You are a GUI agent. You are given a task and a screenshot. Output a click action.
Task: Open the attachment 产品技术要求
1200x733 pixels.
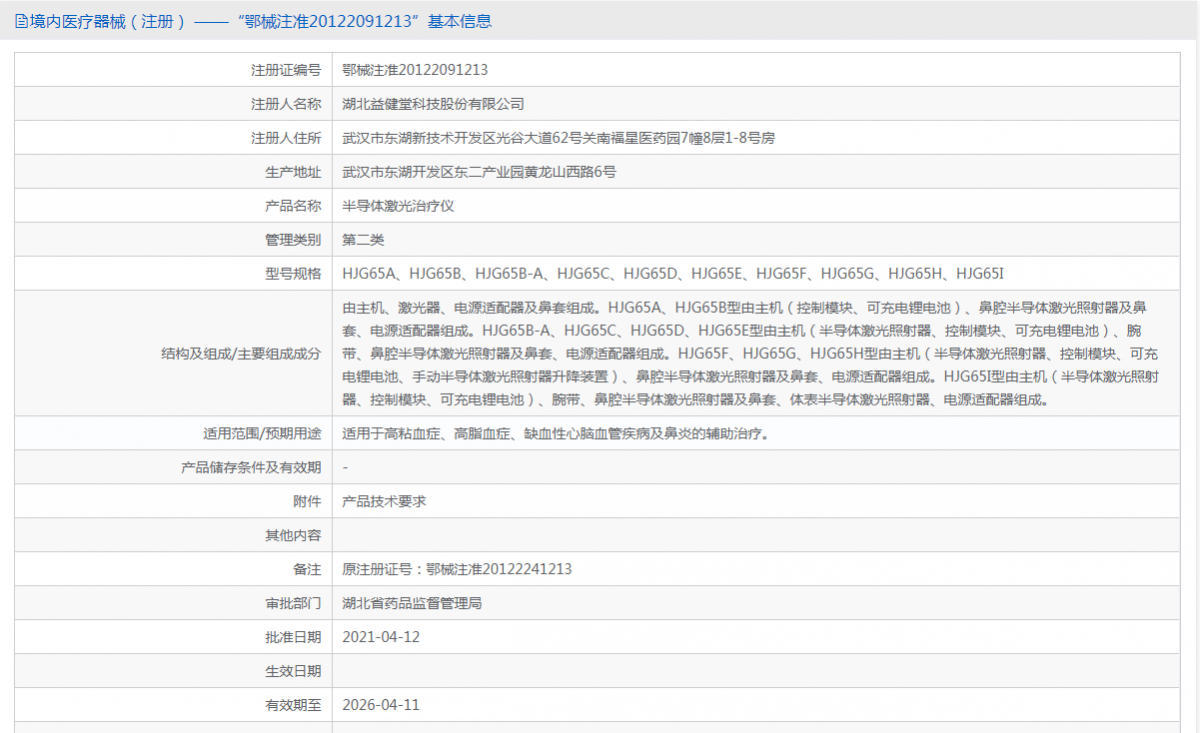pos(384,502)
